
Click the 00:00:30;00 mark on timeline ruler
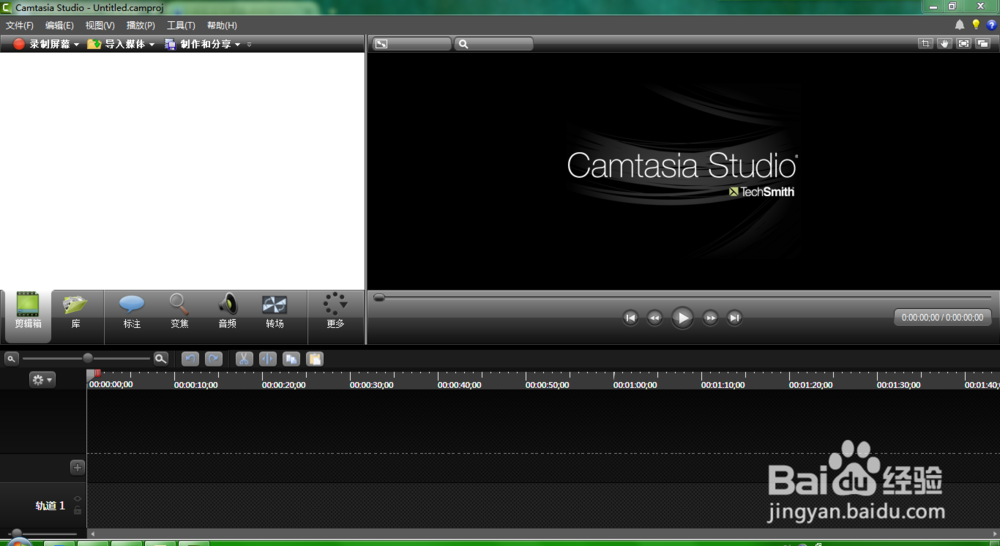[x=371, y=385]
